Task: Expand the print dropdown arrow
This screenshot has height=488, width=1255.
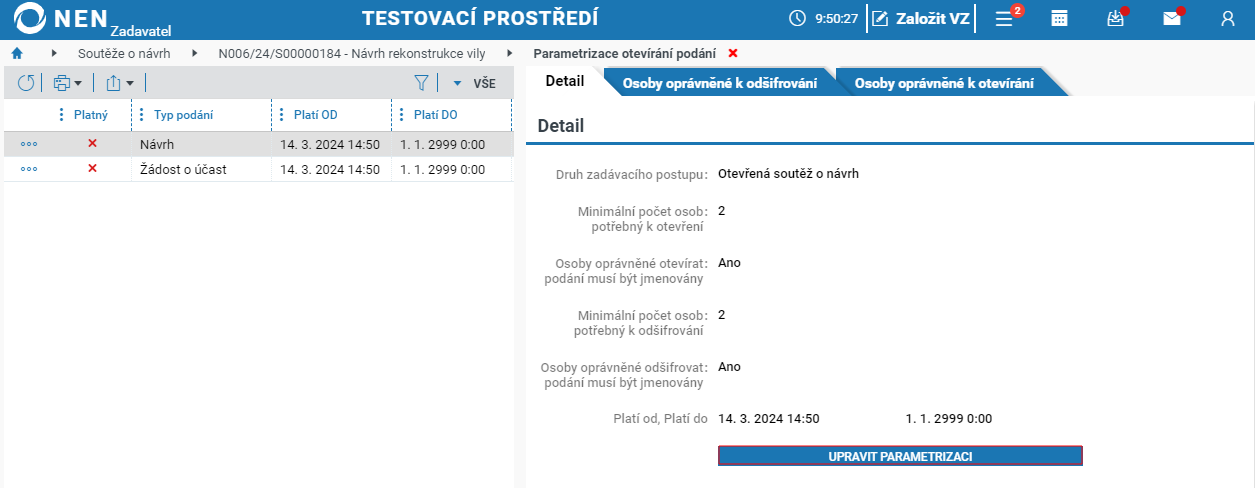Action: (x=77, y=83)
